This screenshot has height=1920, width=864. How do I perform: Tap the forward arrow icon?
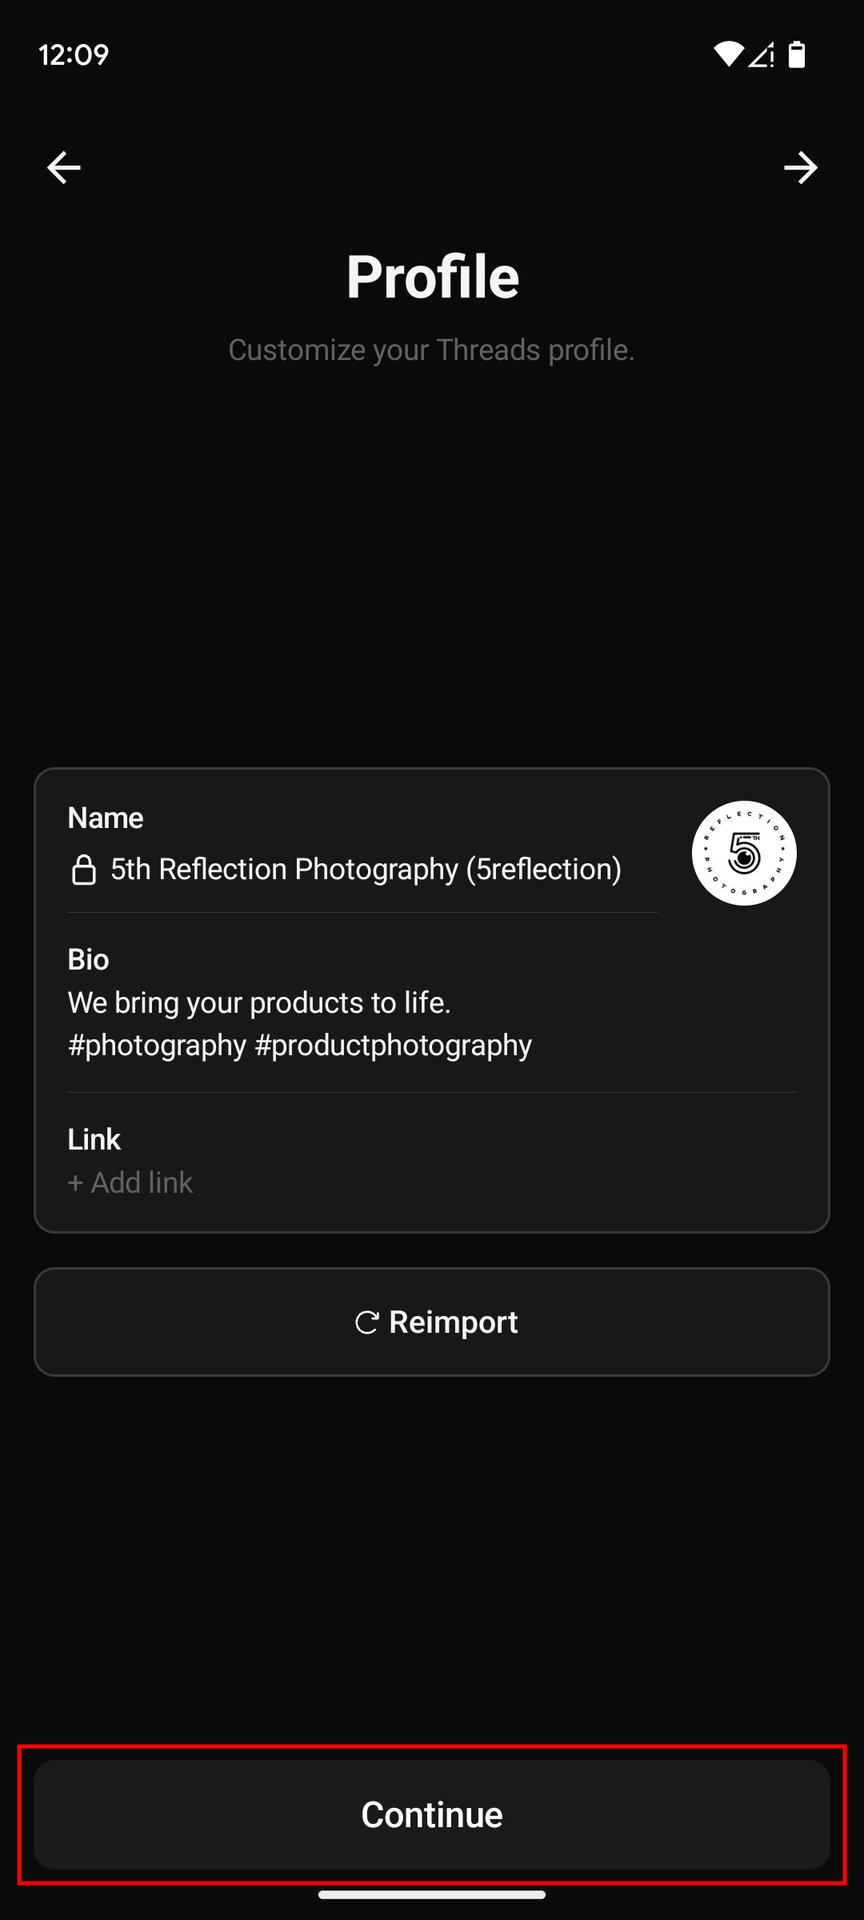(800, 168)
